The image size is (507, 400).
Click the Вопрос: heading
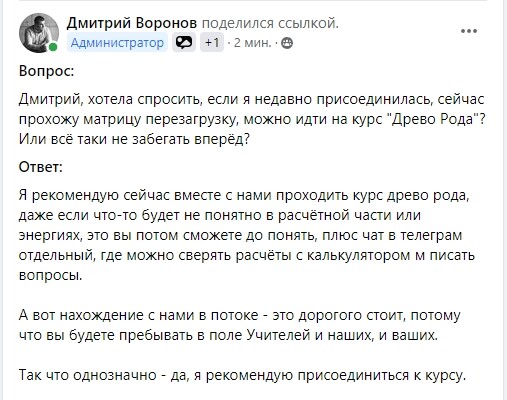coord(46,71)
